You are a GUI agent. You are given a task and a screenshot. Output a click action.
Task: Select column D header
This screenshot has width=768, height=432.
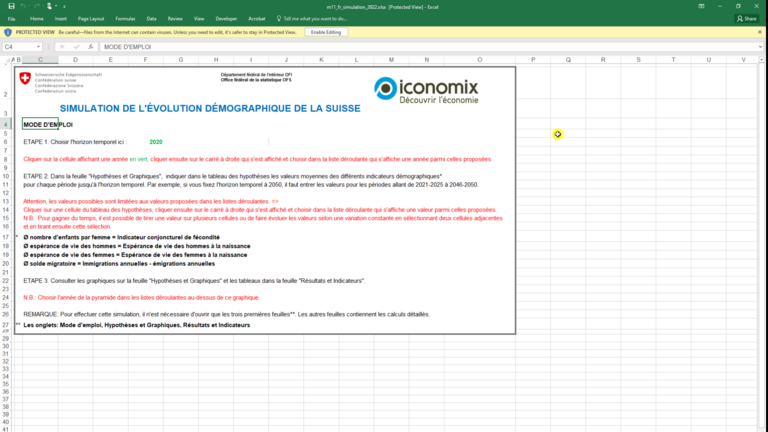click(x=75, y=60)
